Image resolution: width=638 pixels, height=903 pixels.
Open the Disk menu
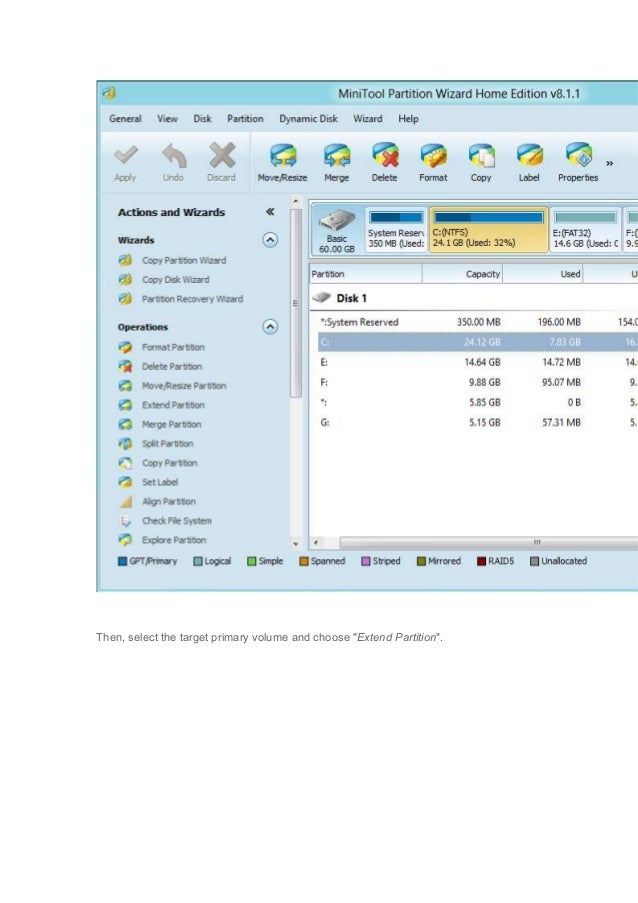[202, 119]
